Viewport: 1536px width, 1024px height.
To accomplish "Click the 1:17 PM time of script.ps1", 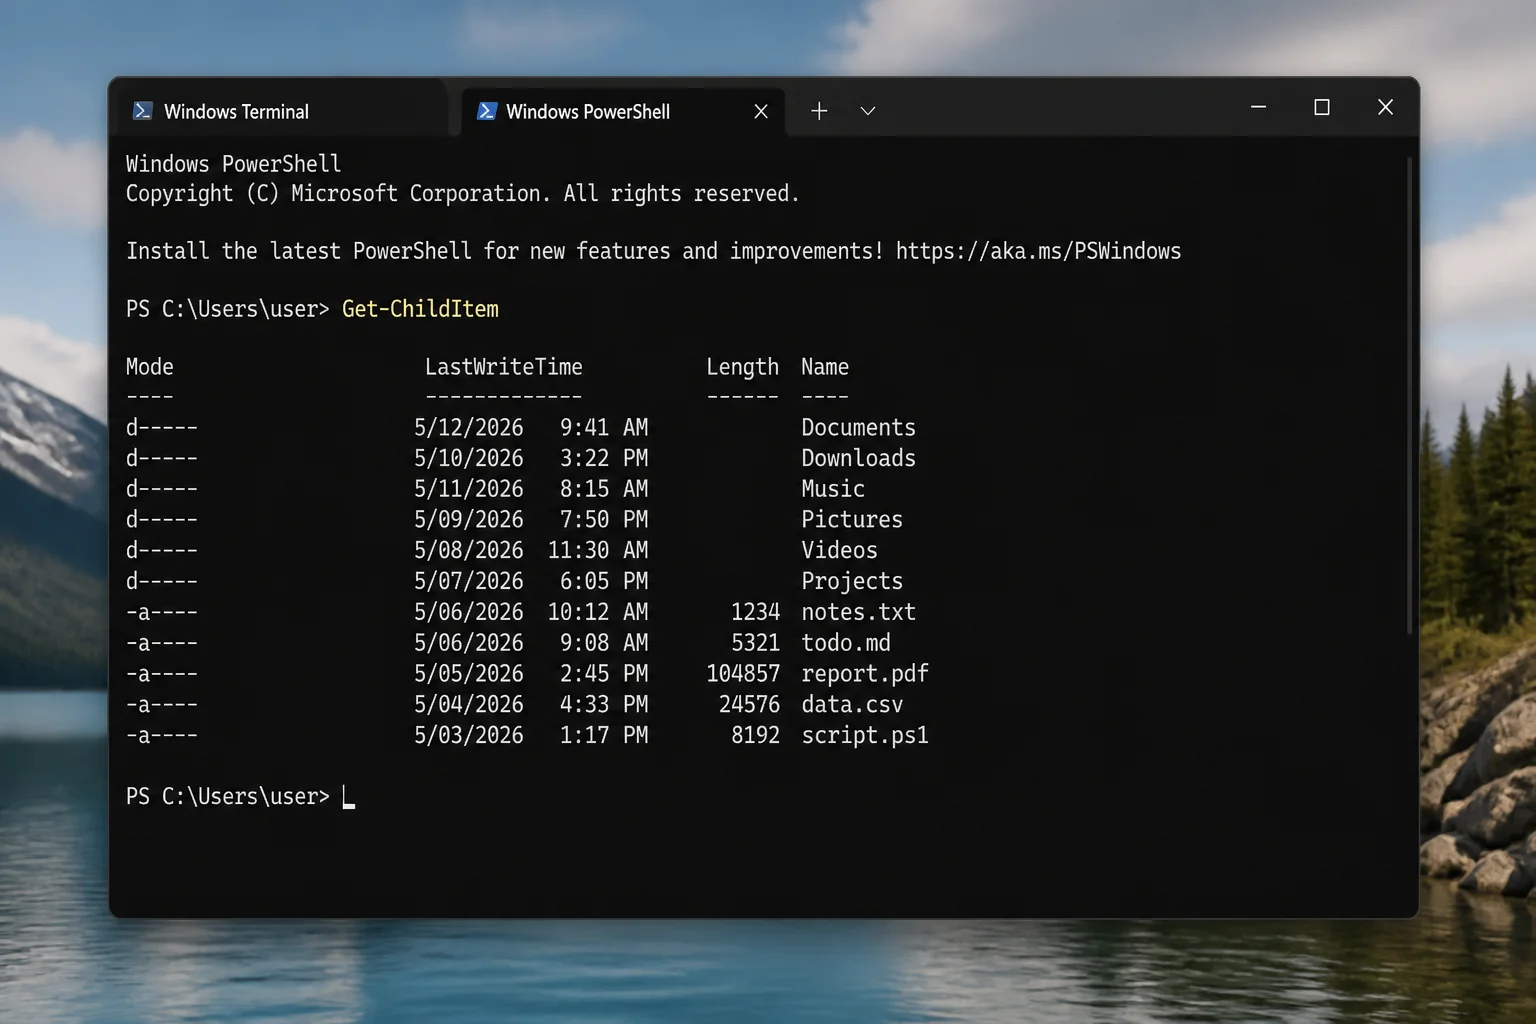I will (x=604, y=736).
